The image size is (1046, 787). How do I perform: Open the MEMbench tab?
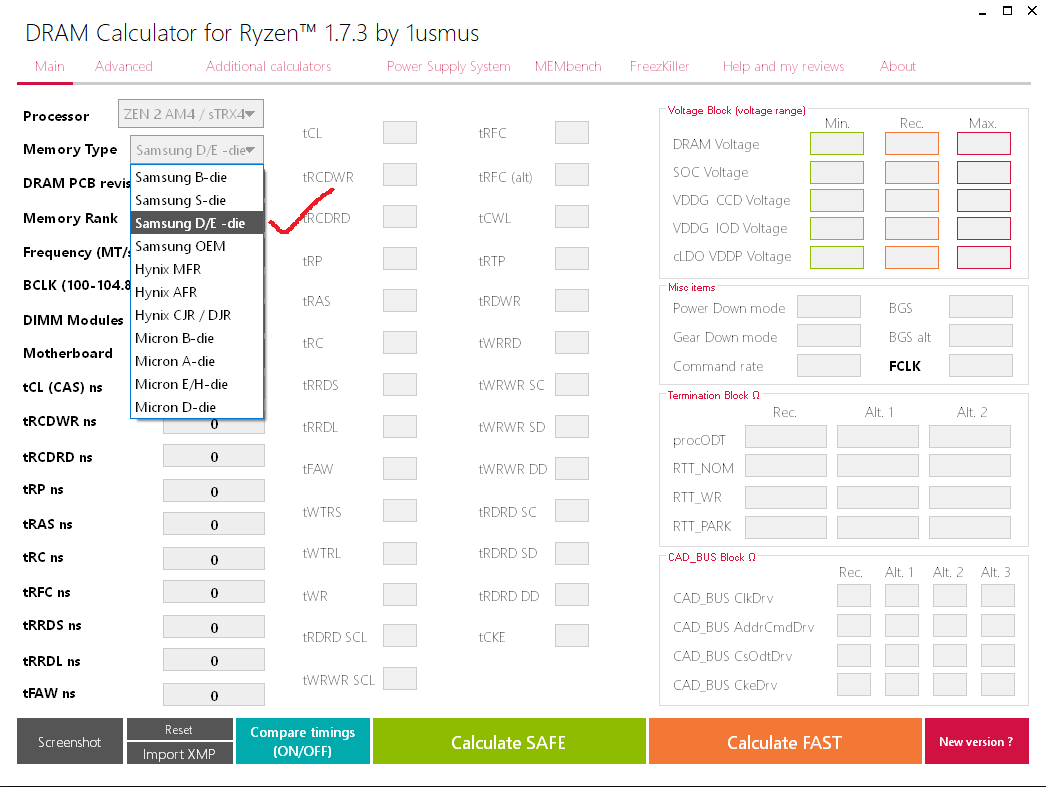(568, 66)
